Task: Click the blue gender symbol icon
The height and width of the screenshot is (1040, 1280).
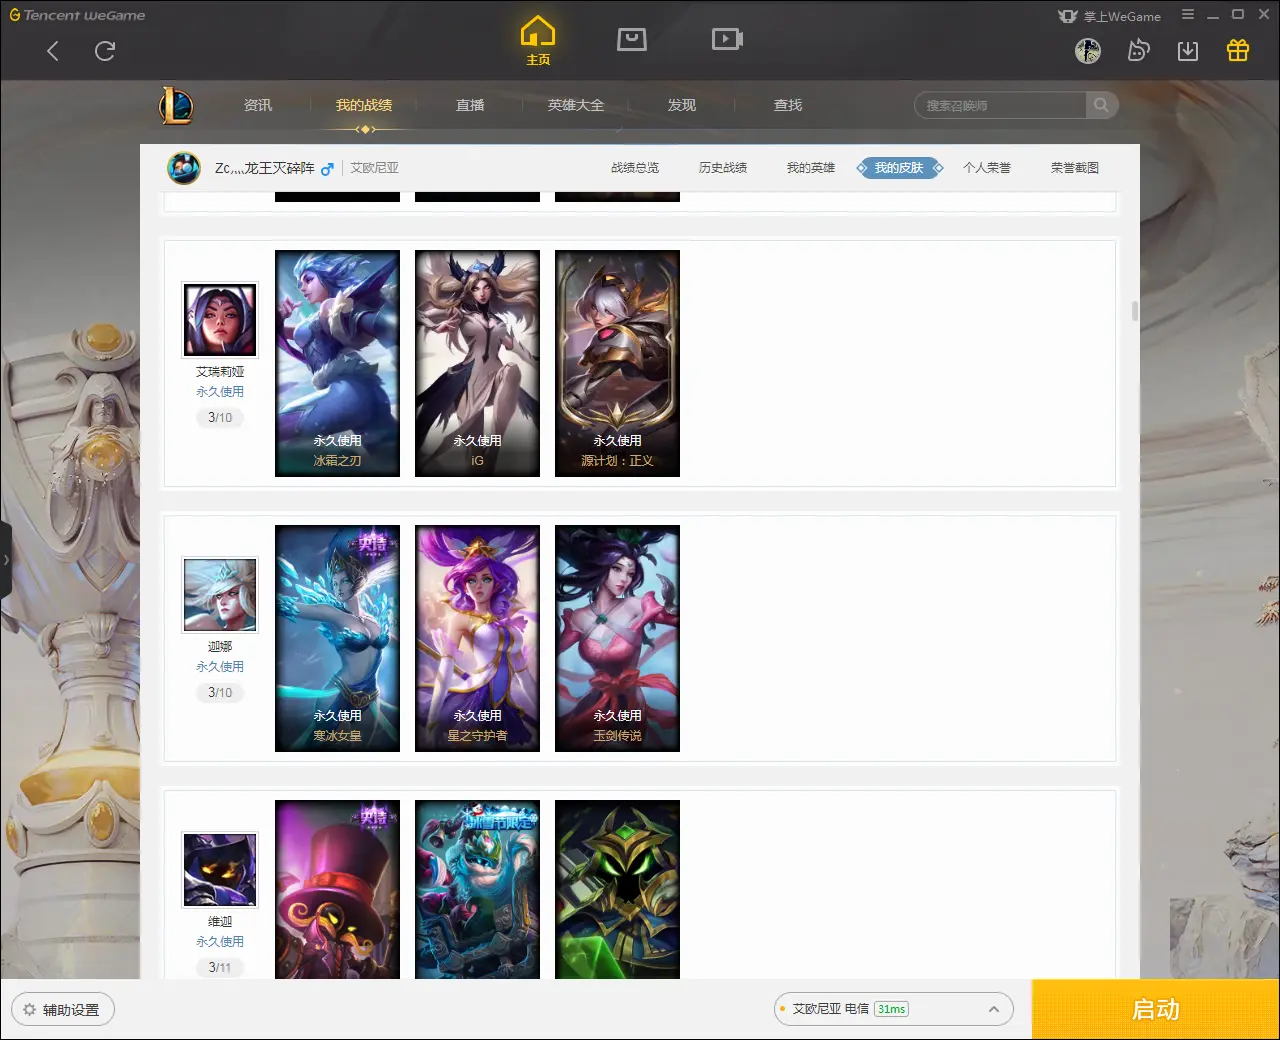Action: click(x=327, y=168)
